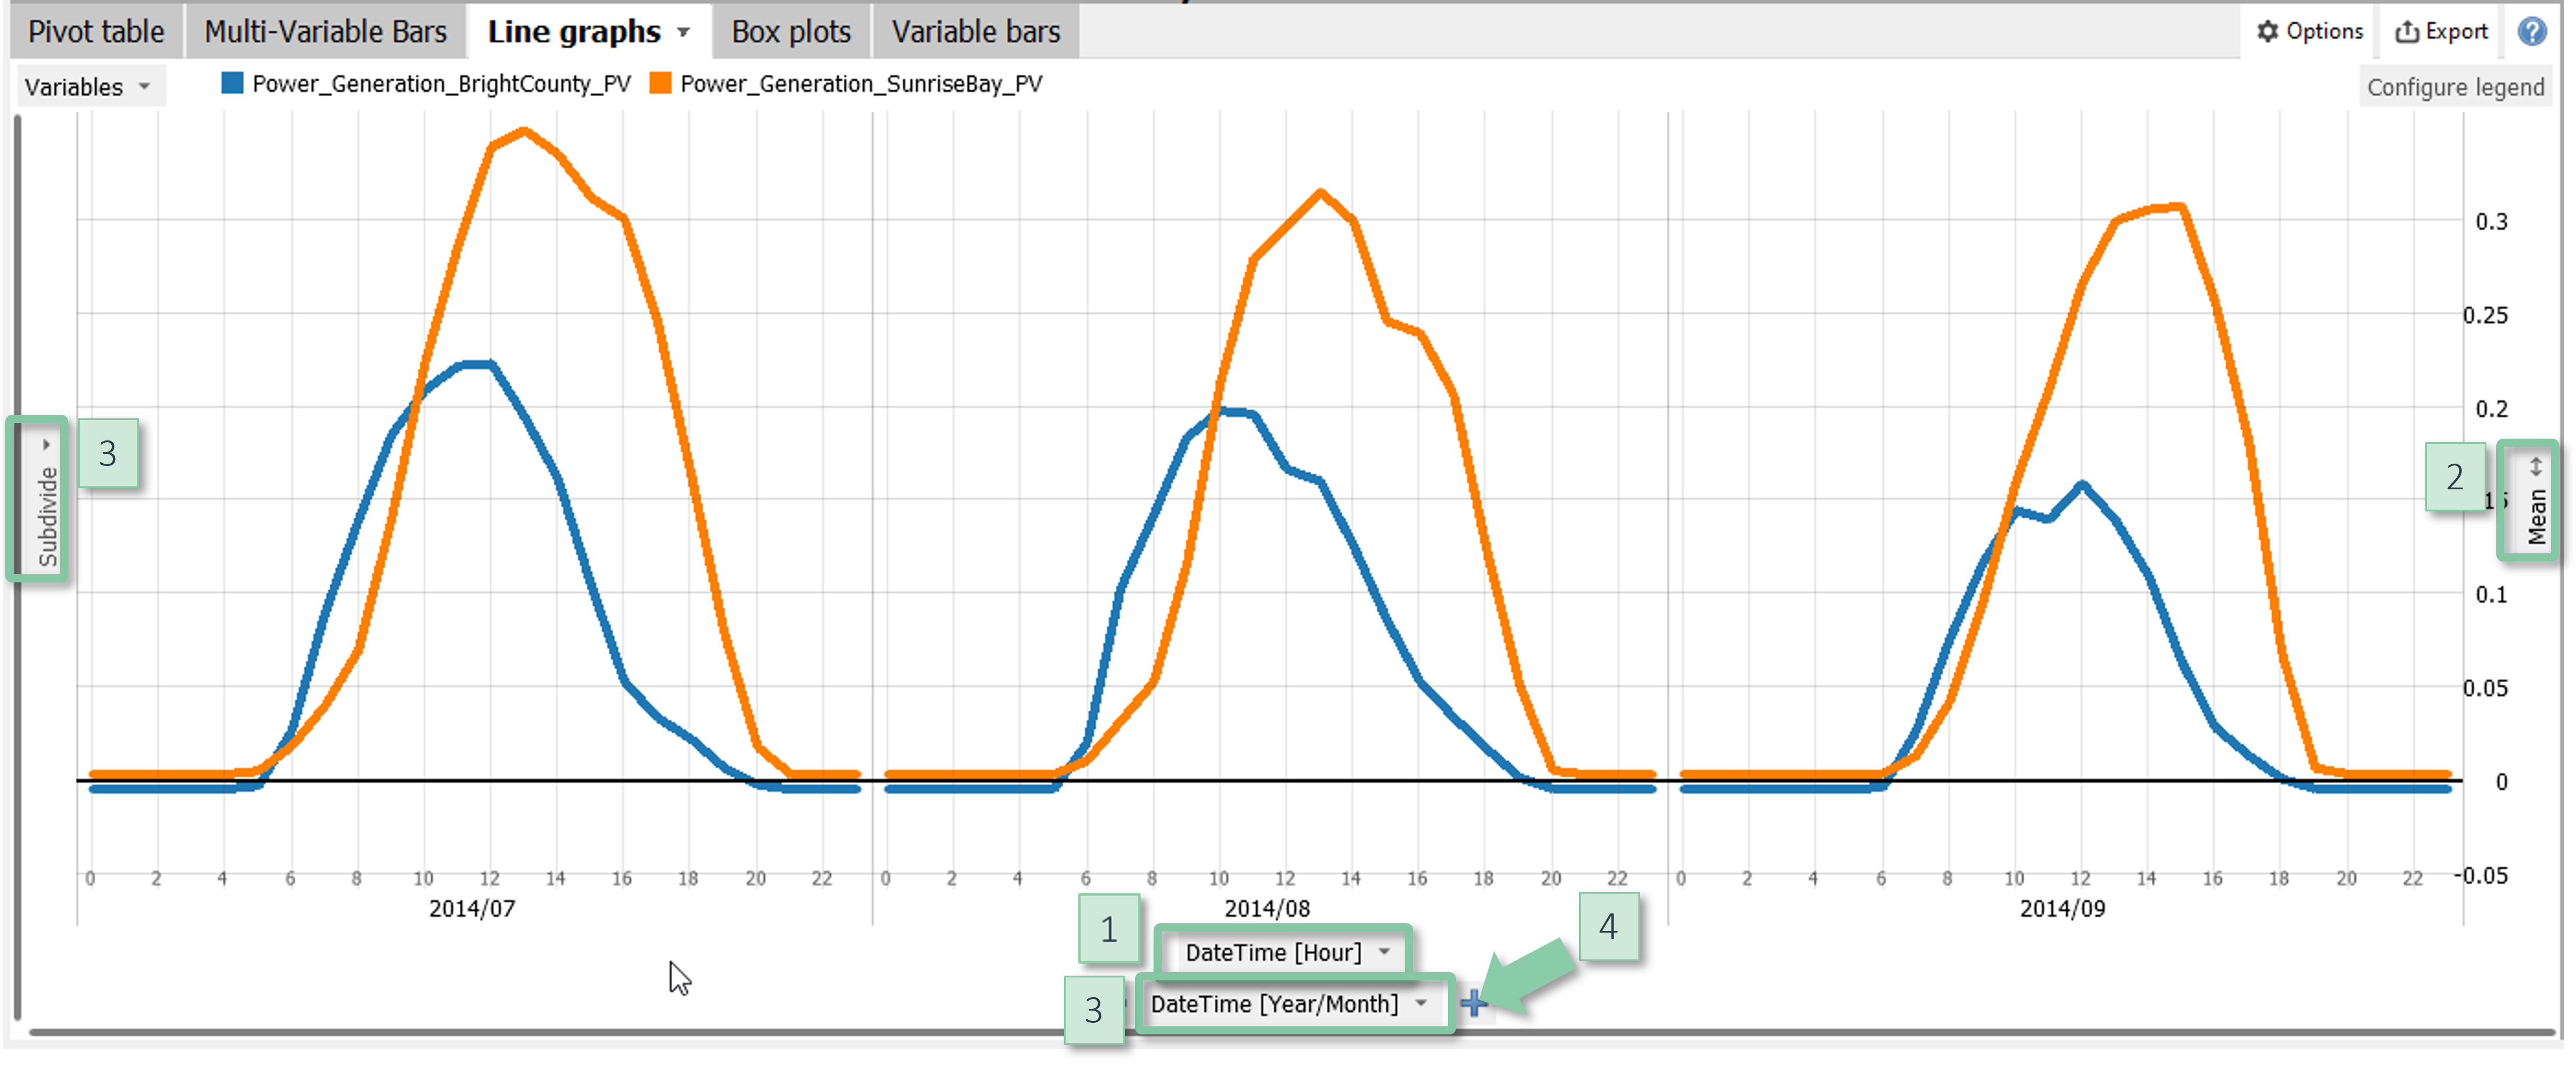
Task: Open the DateTime [Year/Month] dropdown
Action: tap(1288, 1003)
